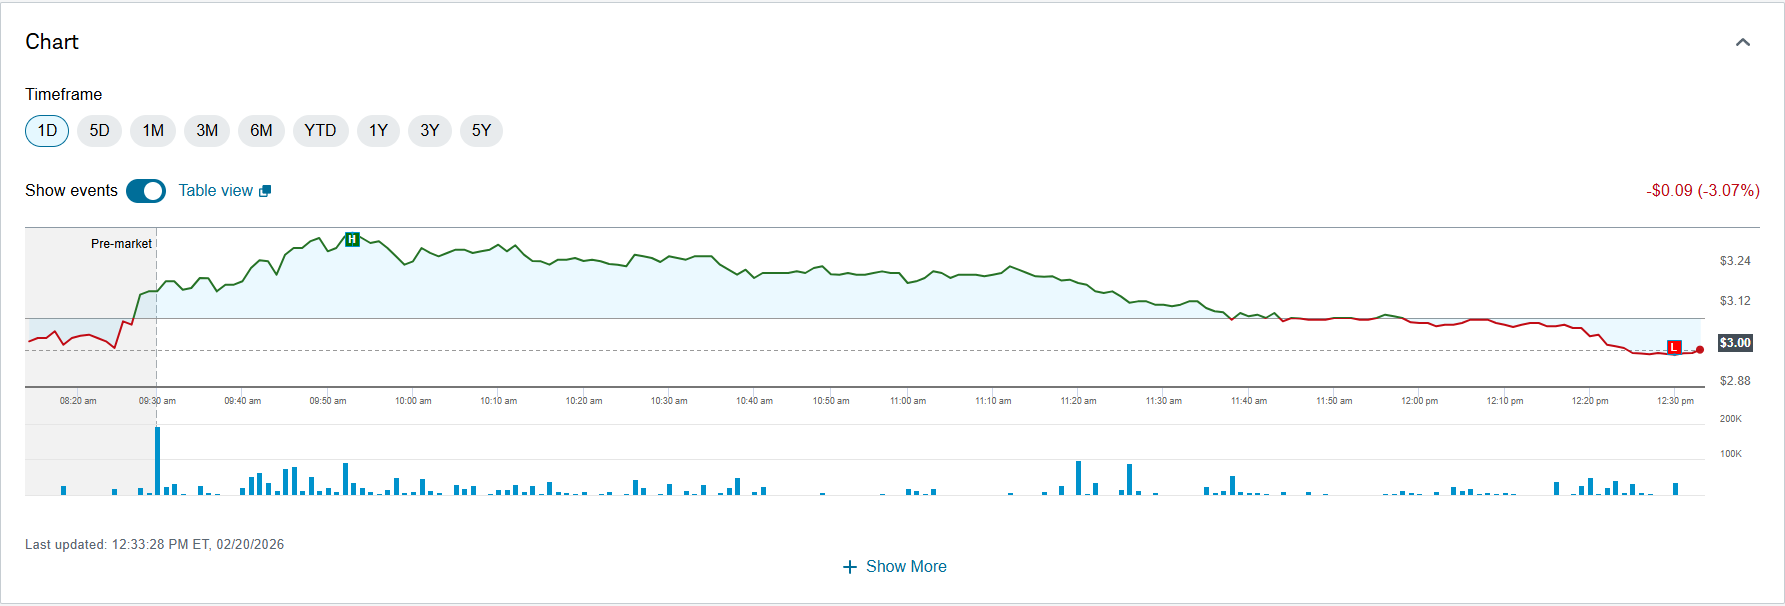Screen dimensions: 1785x606
Task: Click the $2.88 price axis label
Action: click(x=1735, y=381)
